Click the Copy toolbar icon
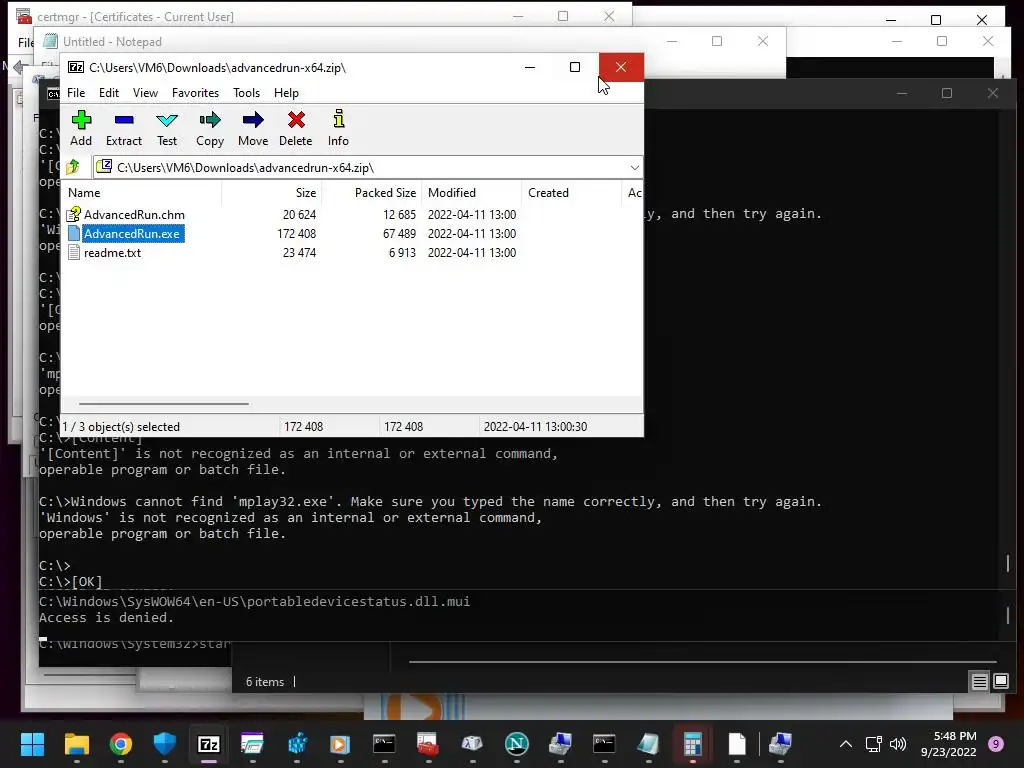The height and width of the screenshot is (768, 1024). (x=210, y=120)
